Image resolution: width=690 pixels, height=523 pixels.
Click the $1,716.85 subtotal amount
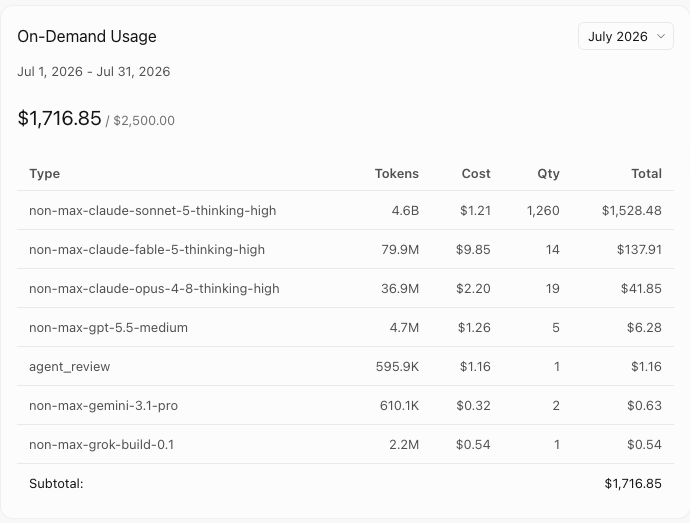tap(633, 484)
